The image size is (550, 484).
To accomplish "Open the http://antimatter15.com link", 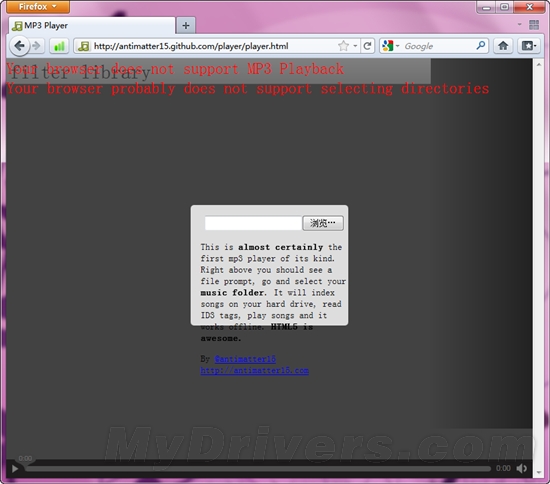I will 254,370.
